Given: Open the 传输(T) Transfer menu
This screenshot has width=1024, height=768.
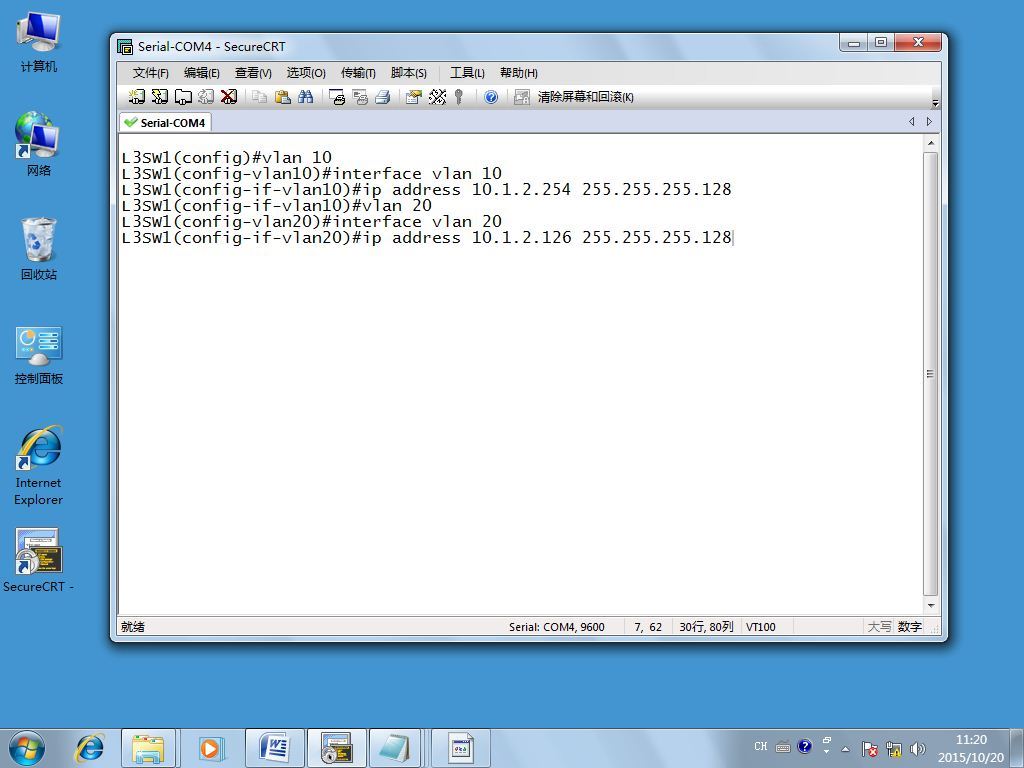Looking at the screenshot, I should [358, 72].
